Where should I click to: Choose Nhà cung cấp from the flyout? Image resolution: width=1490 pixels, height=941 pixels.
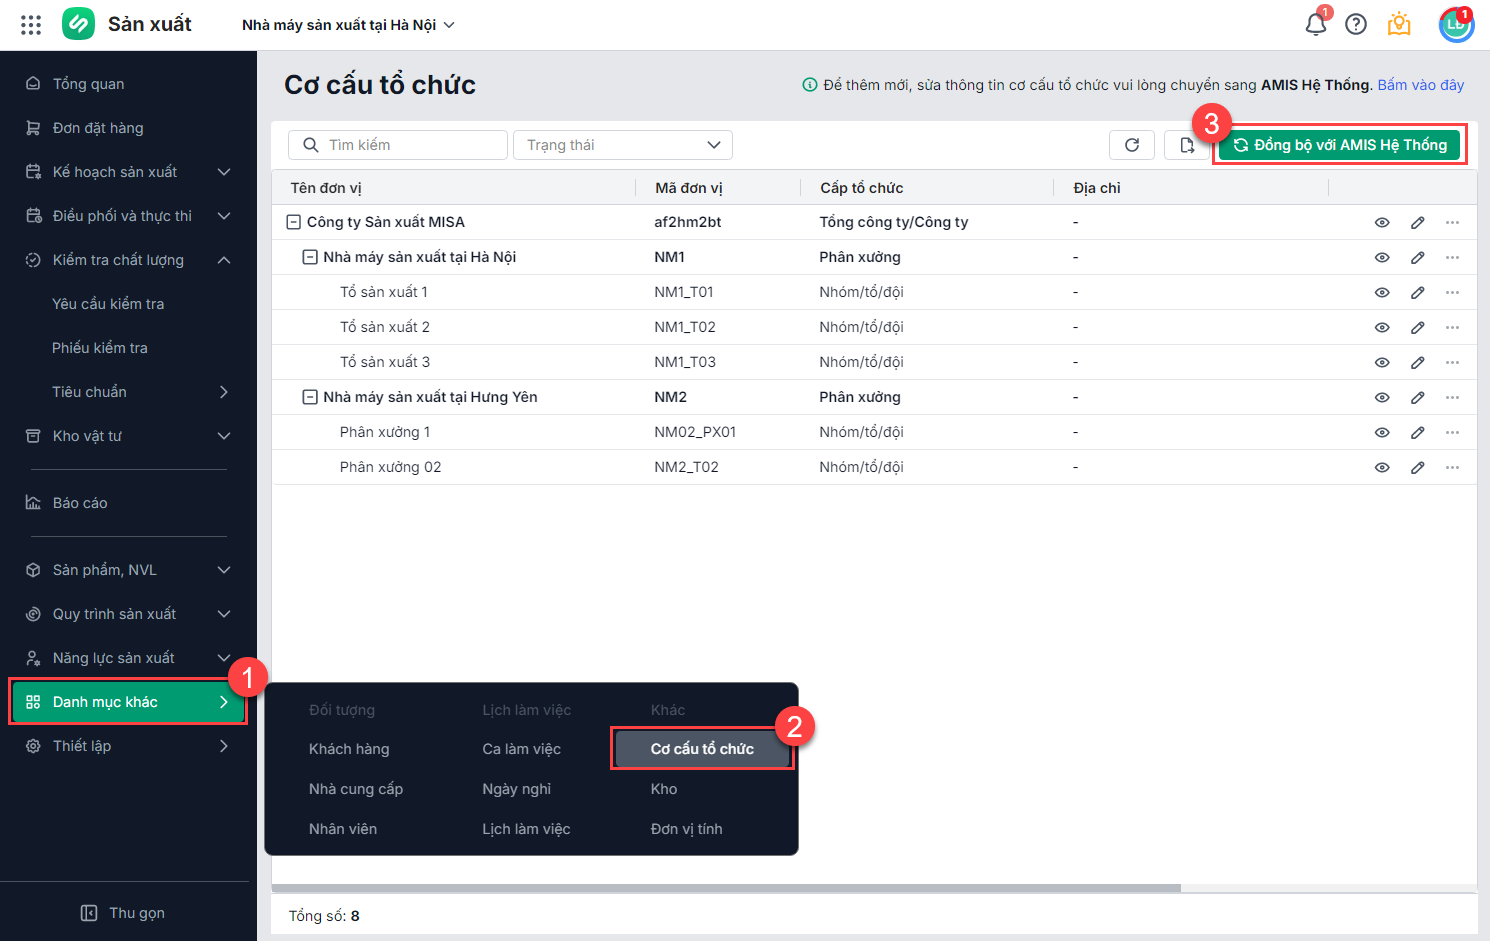pos(356,789)
